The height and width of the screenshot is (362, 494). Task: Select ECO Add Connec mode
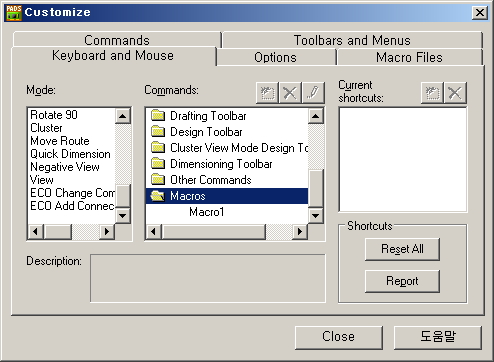pos(72,206)
